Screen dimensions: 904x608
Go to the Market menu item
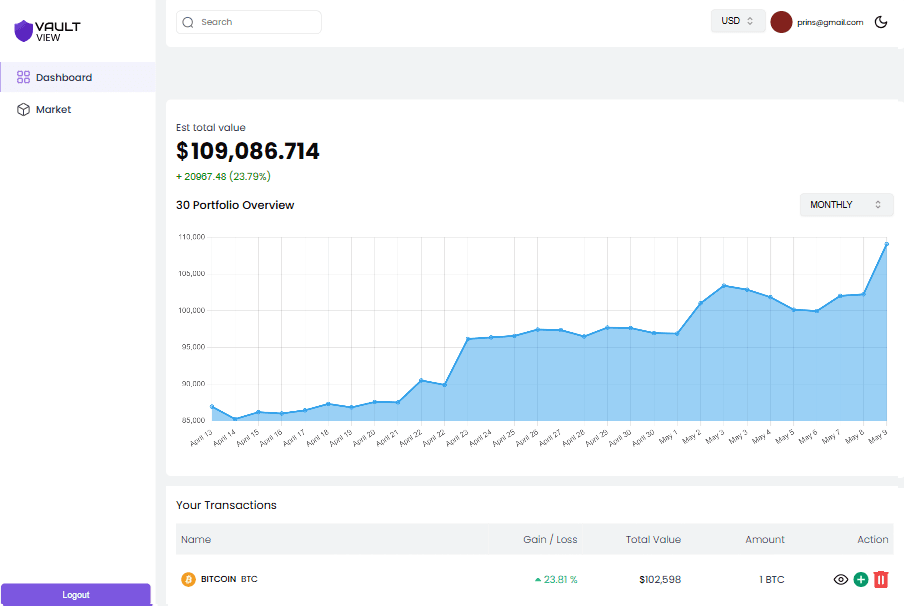tap(54, 110)
